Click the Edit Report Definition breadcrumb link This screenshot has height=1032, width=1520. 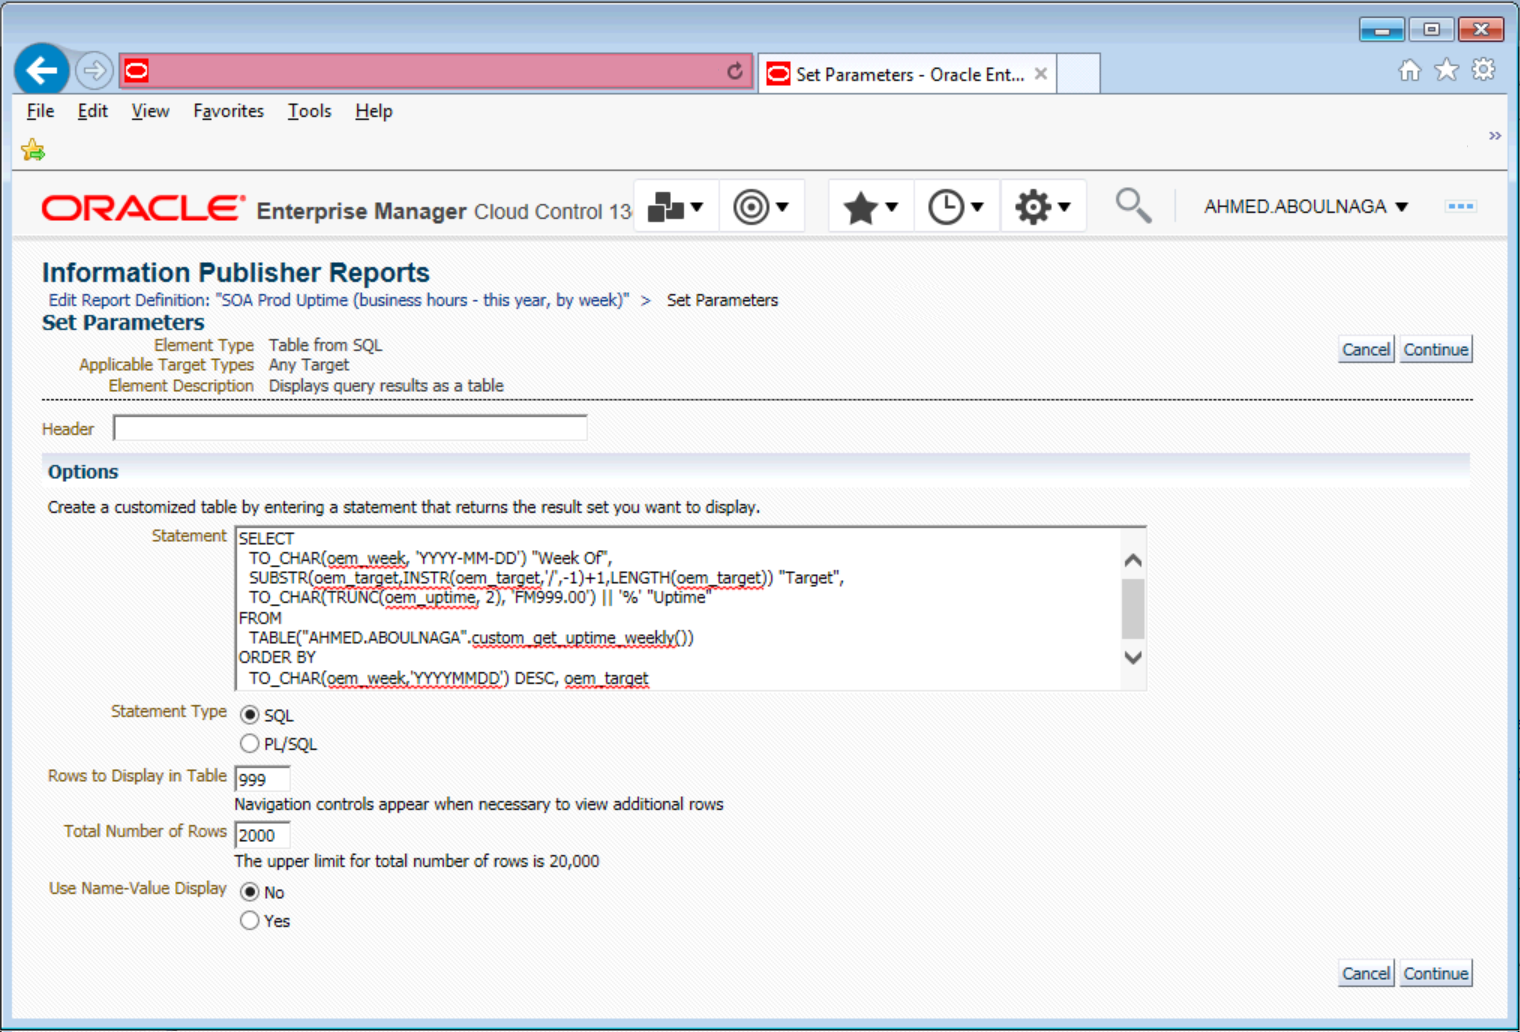[x=338, y=300]
